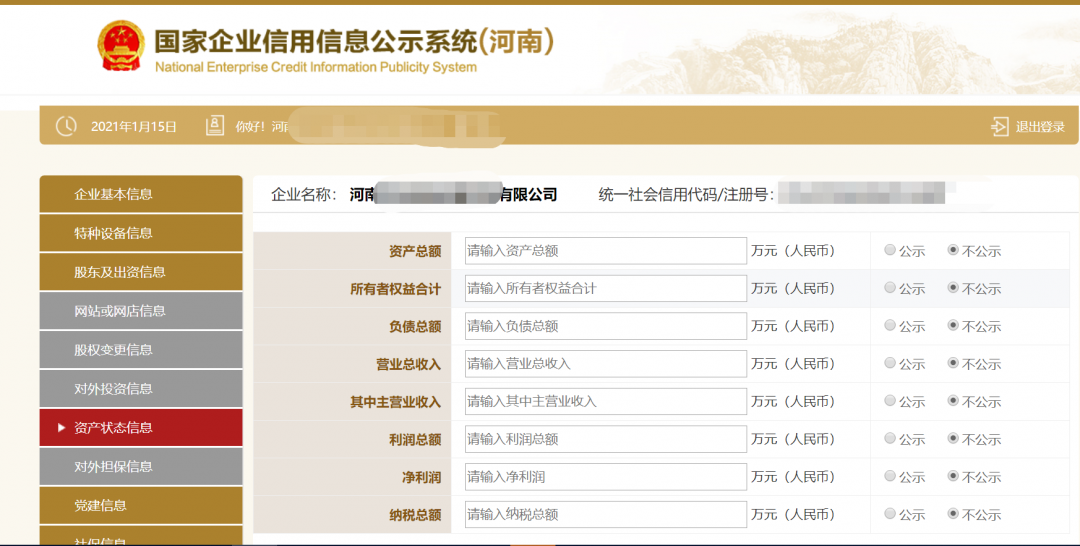Choose 不公示 for 其中主营业收入
The height and width of the screenshot is (546, 1080).
953,401
